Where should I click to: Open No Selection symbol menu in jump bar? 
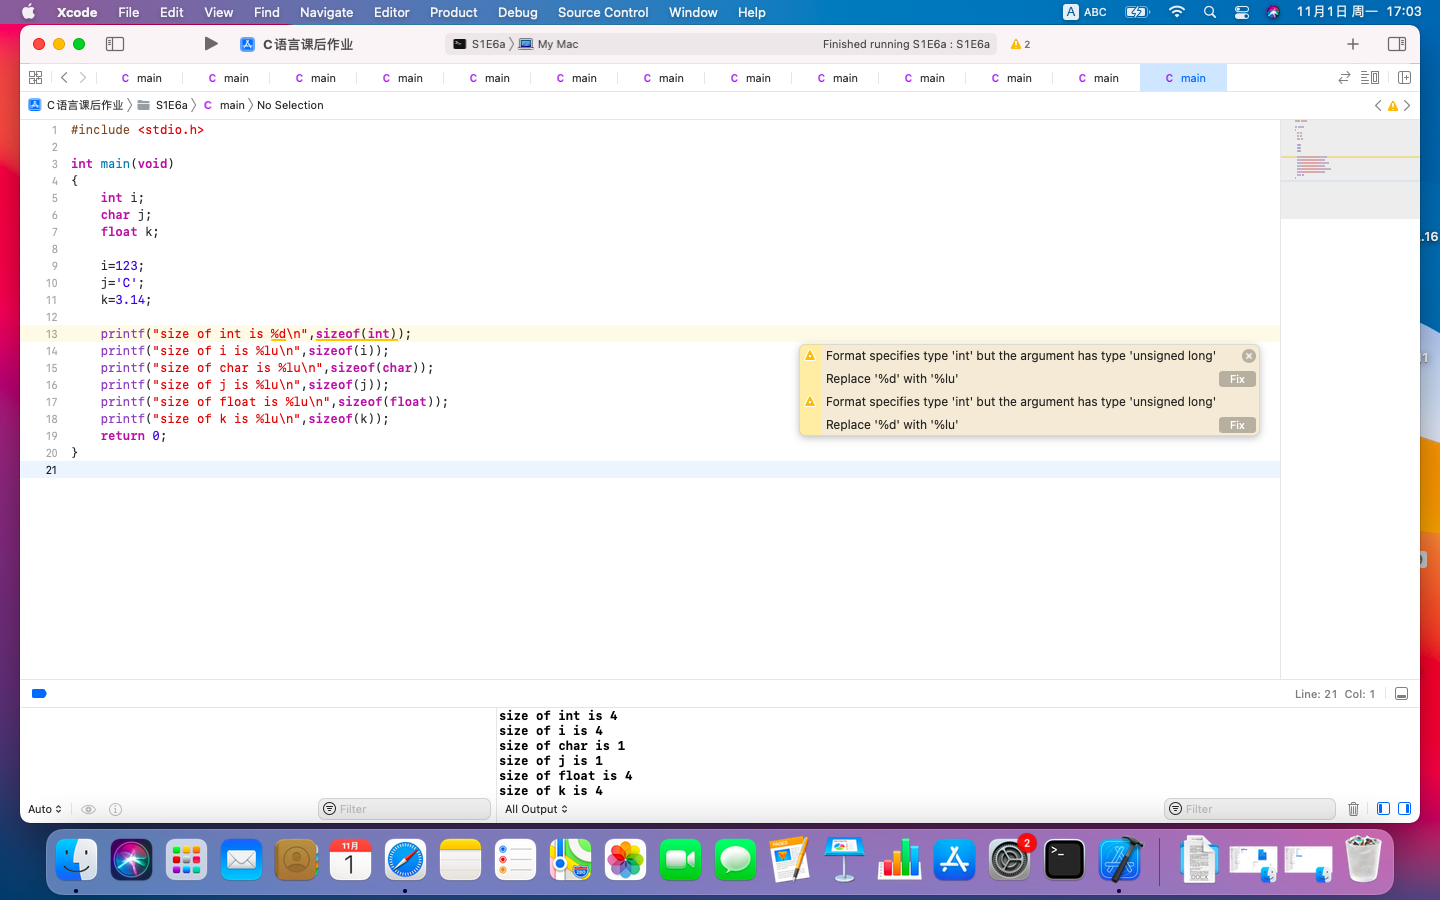(x=290, y=105)
